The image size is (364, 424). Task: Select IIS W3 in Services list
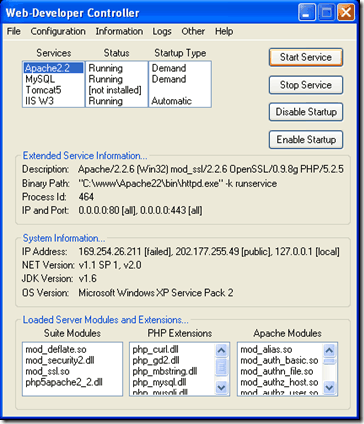coord(53,101)
